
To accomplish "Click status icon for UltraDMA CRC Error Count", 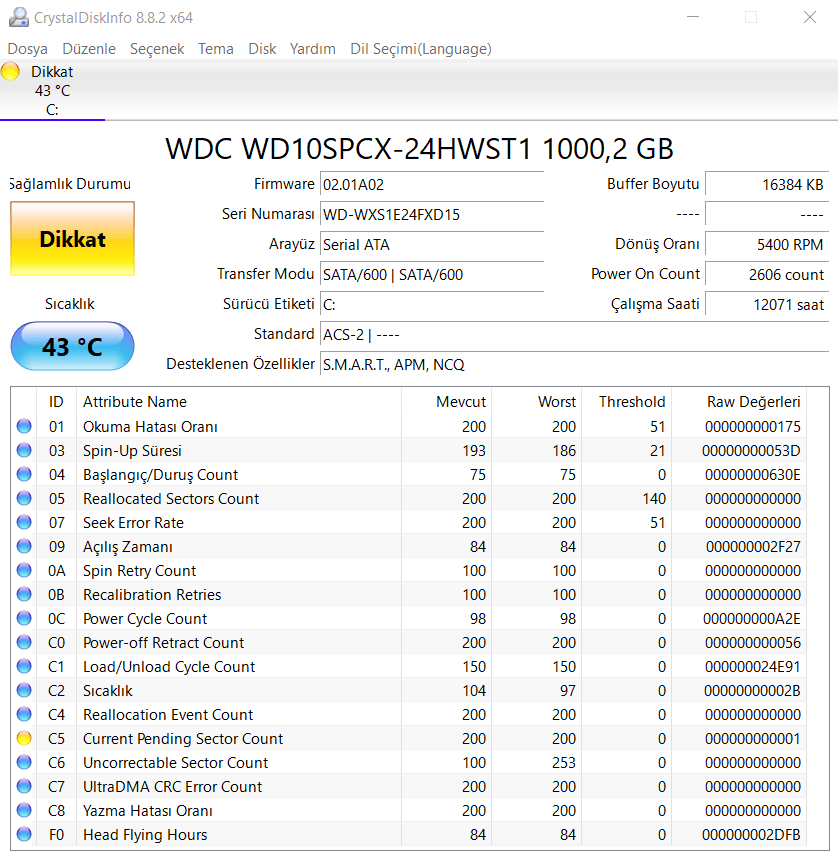I will 24,786.
